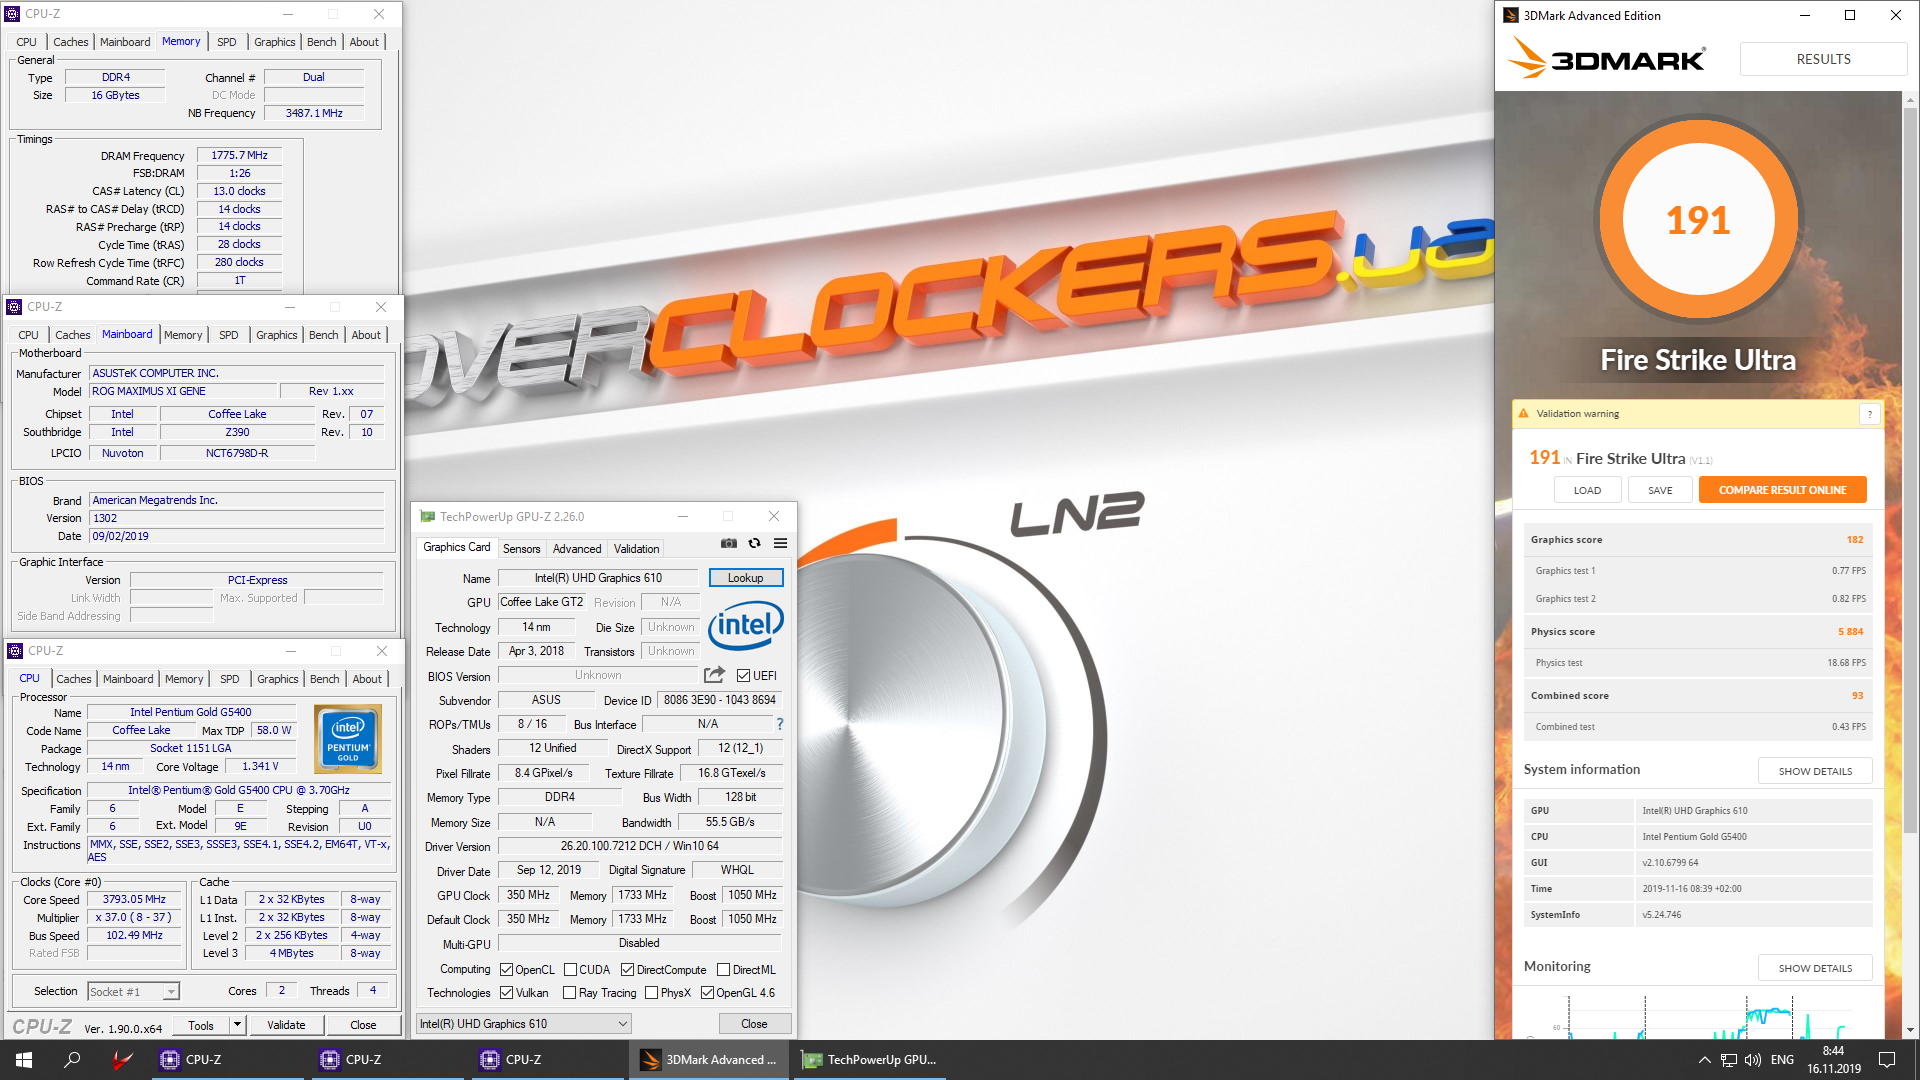Click GPU-Z refresh icon
Image resolution: width=1920 pixels, height=1080 pixels.
coord(755,544)
